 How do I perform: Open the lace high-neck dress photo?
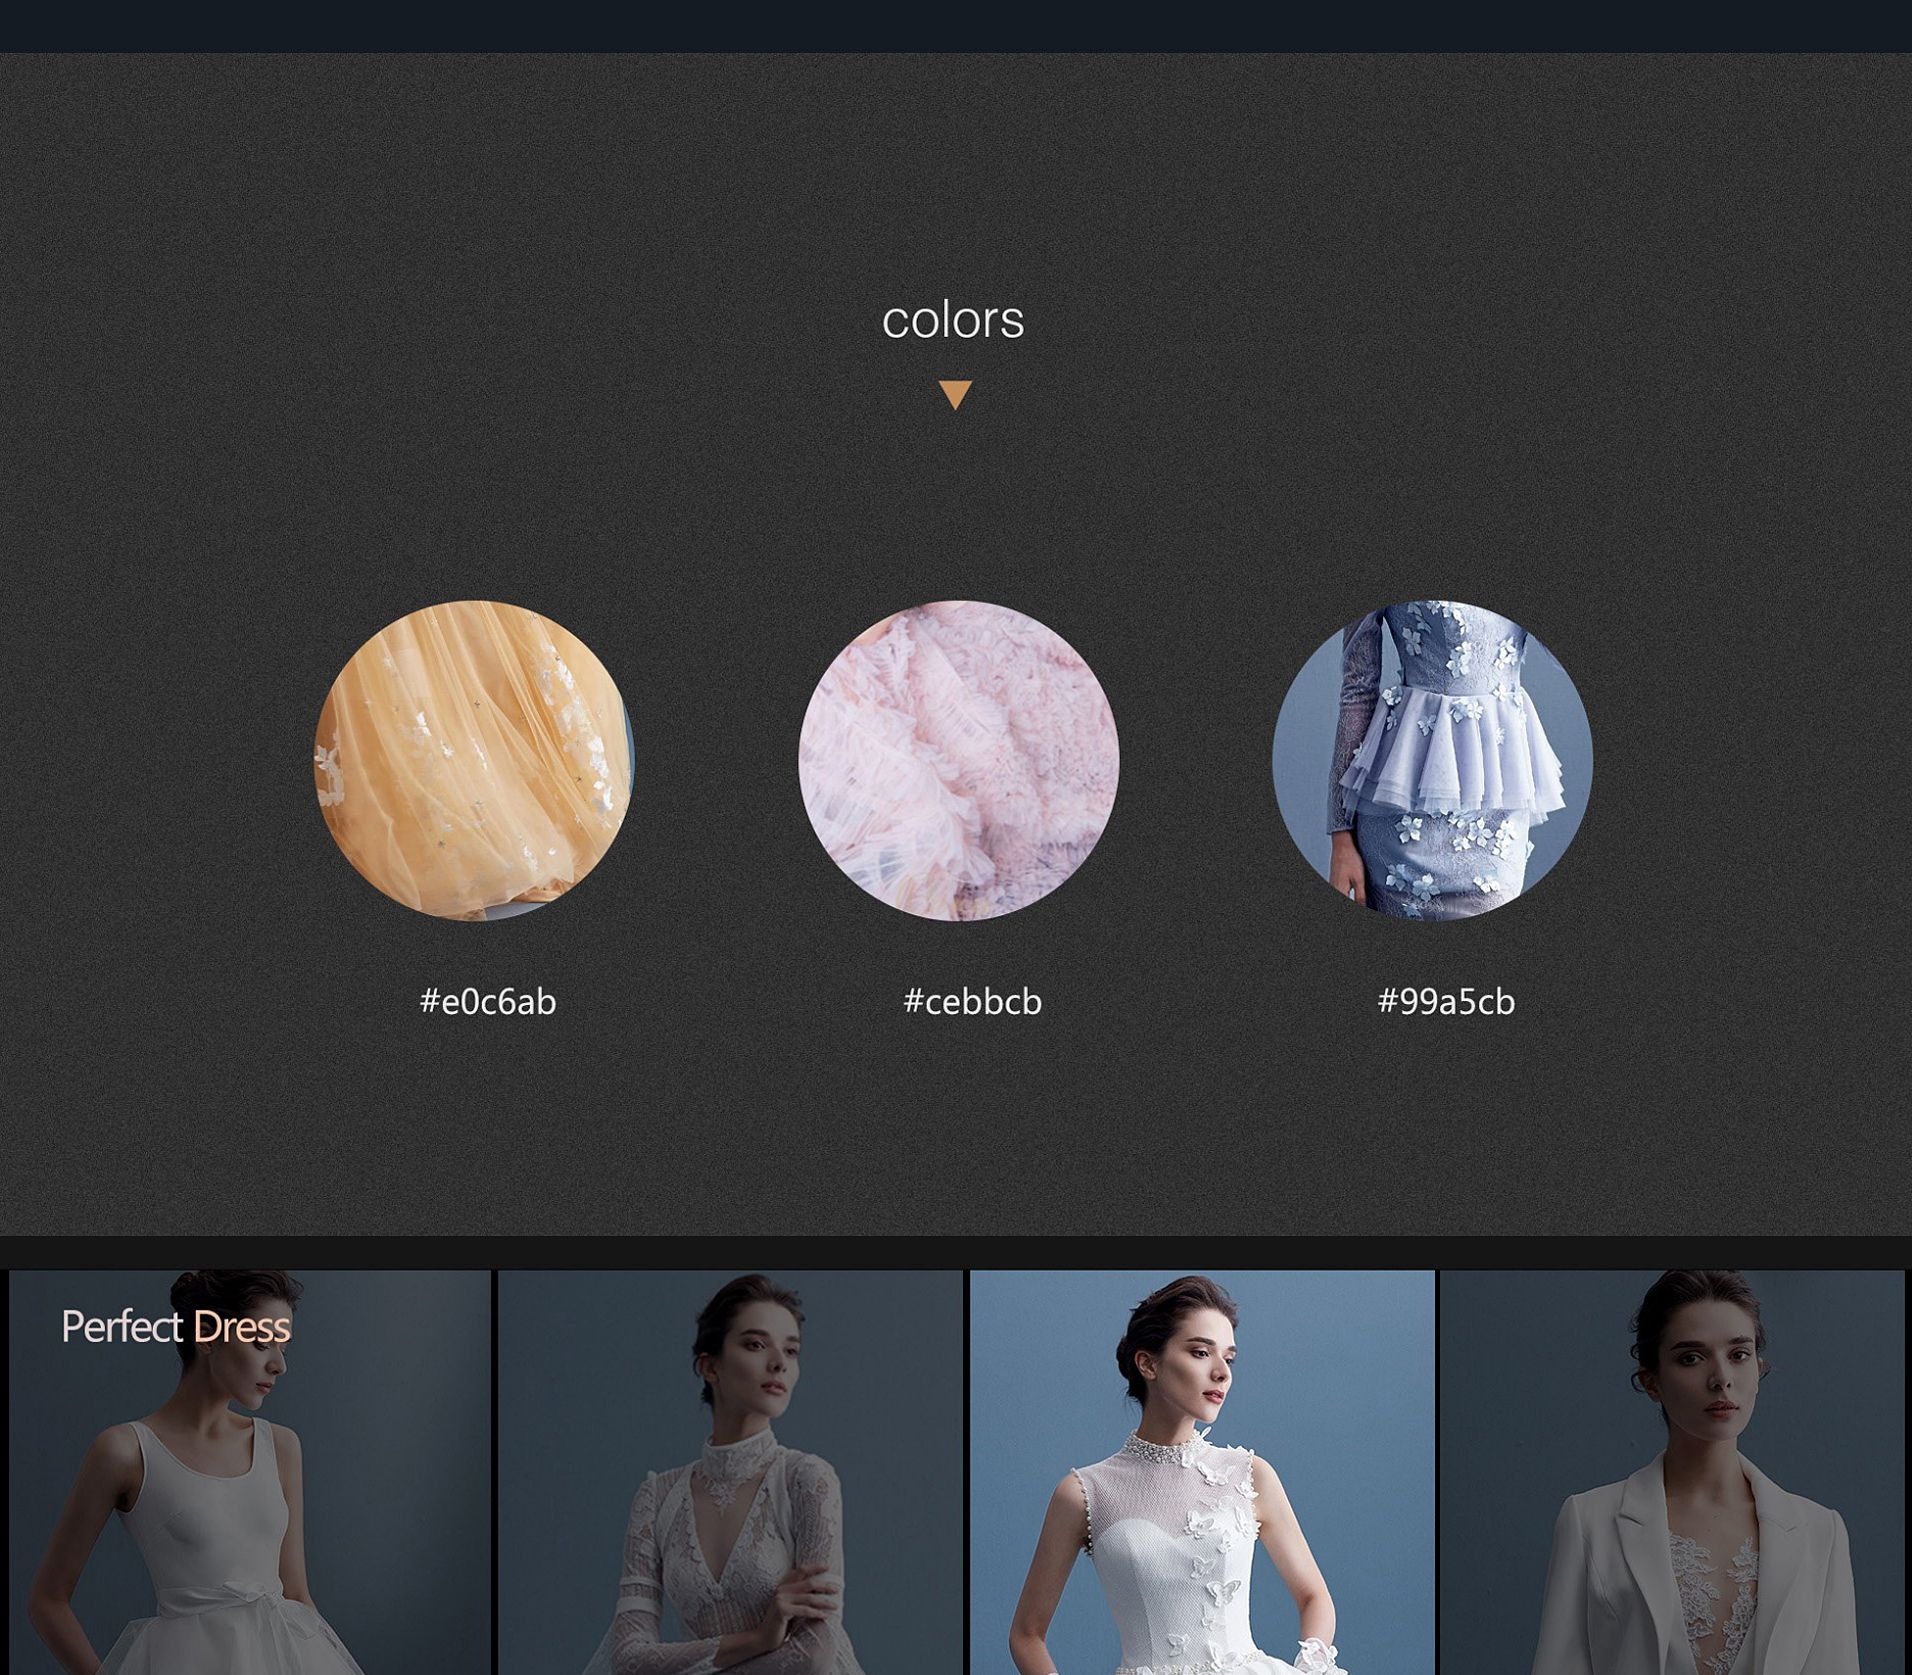730,1472
